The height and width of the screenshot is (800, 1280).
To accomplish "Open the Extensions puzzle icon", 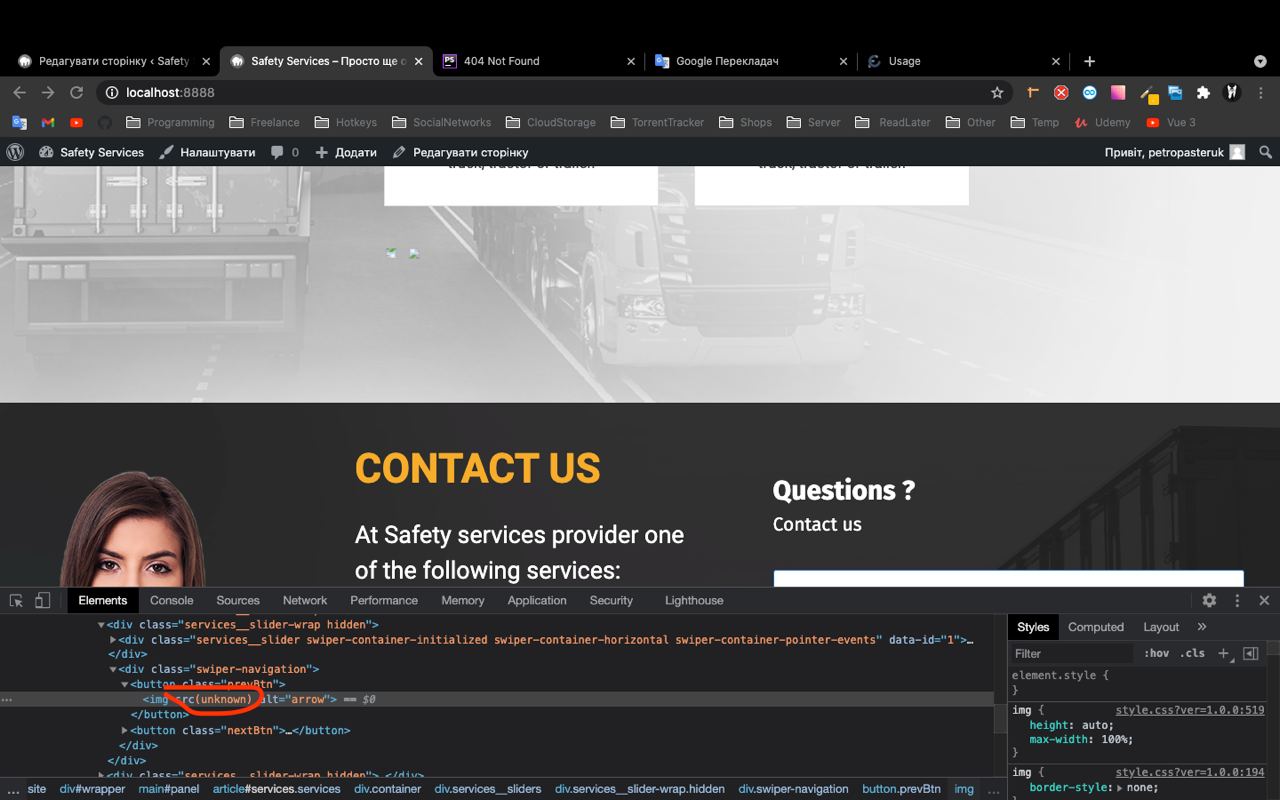I will 1204,92.
